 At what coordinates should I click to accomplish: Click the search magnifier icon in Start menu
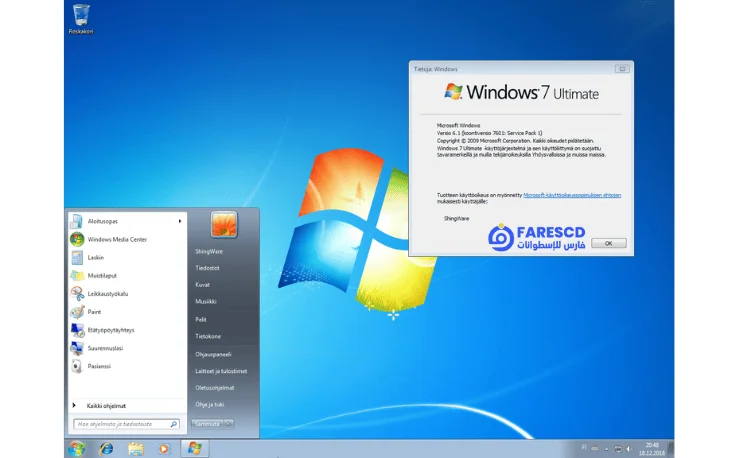(x=173, y=424)
